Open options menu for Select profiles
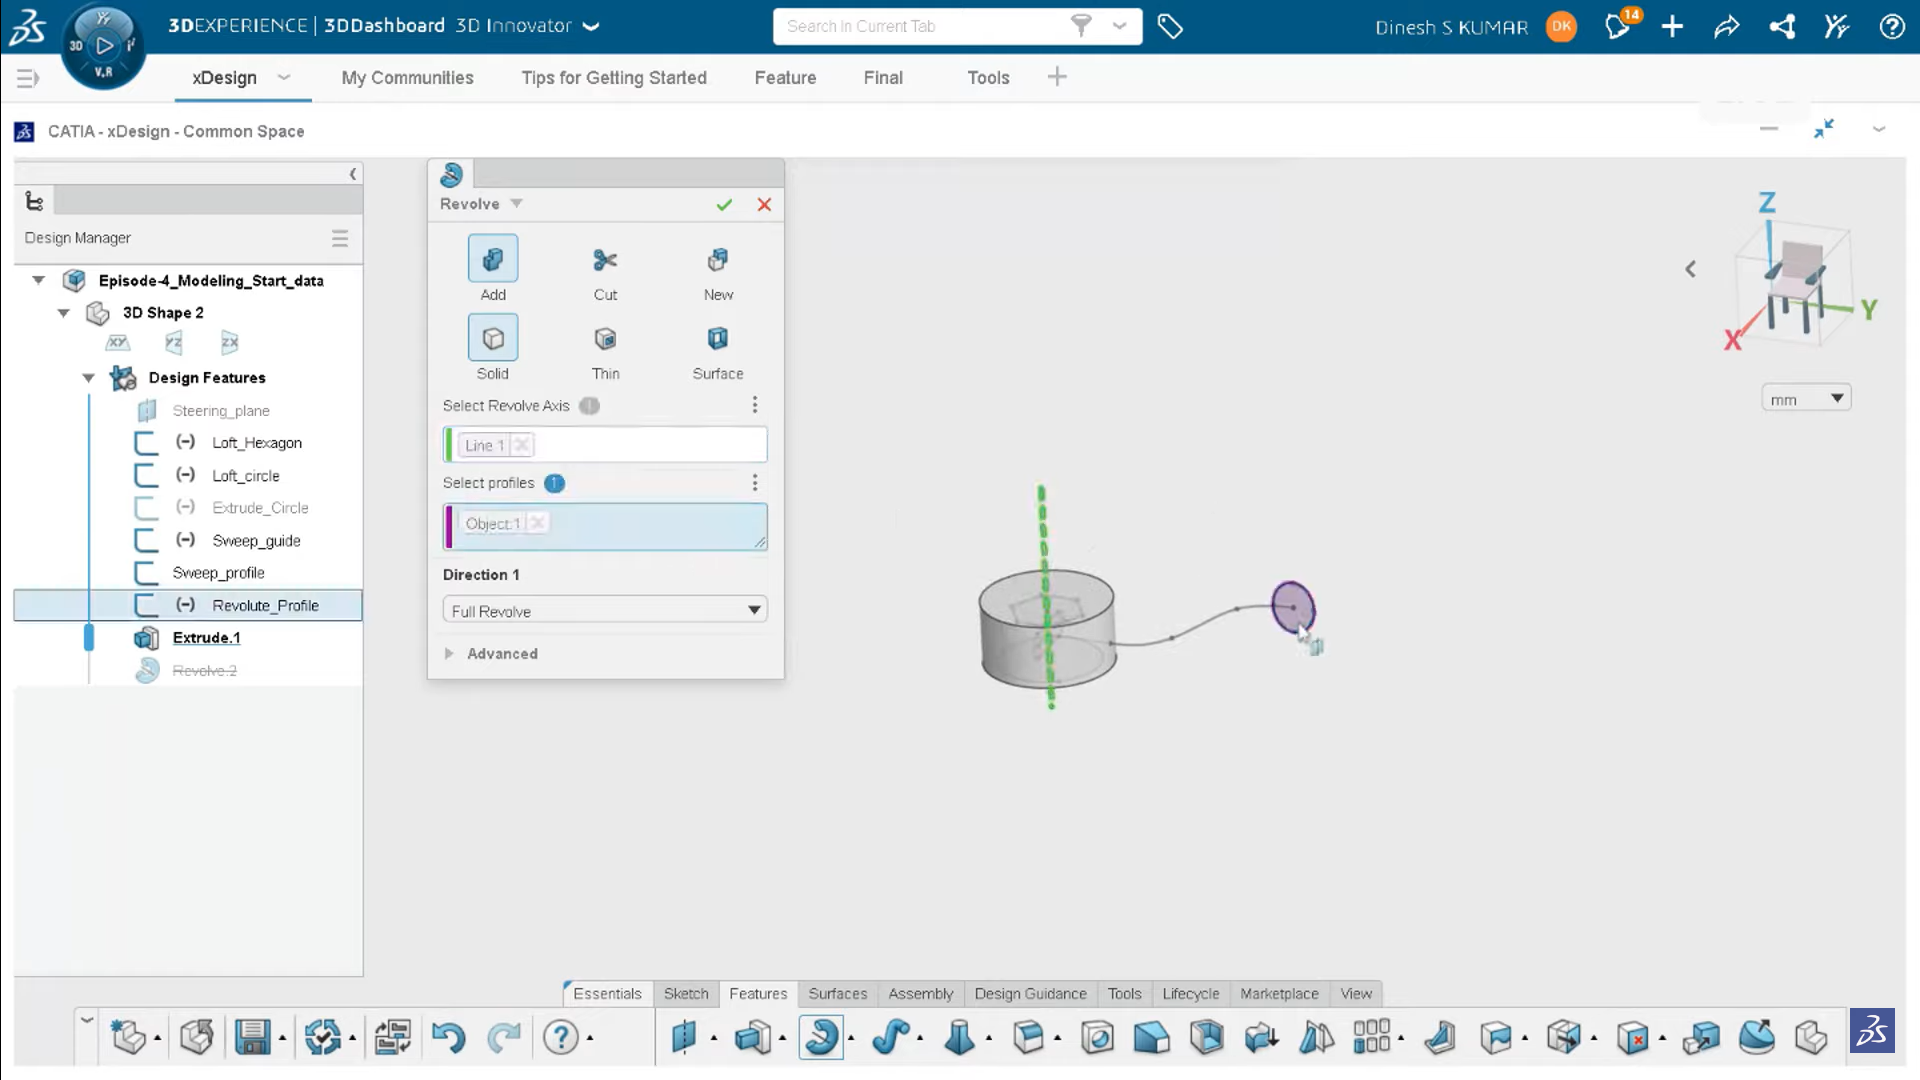Viewport: 1920px width, 1080px height. (755, 483)
